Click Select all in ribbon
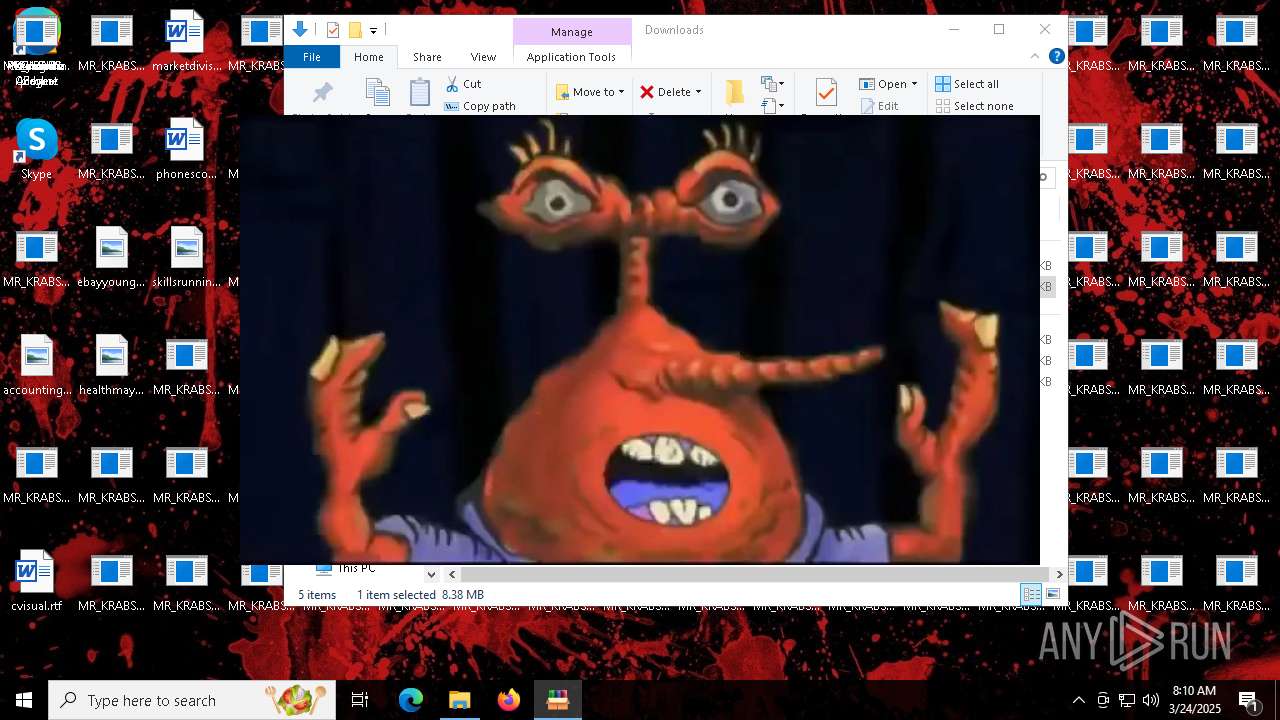This screenshot has height=720, width=1280. tap(967, 84)
